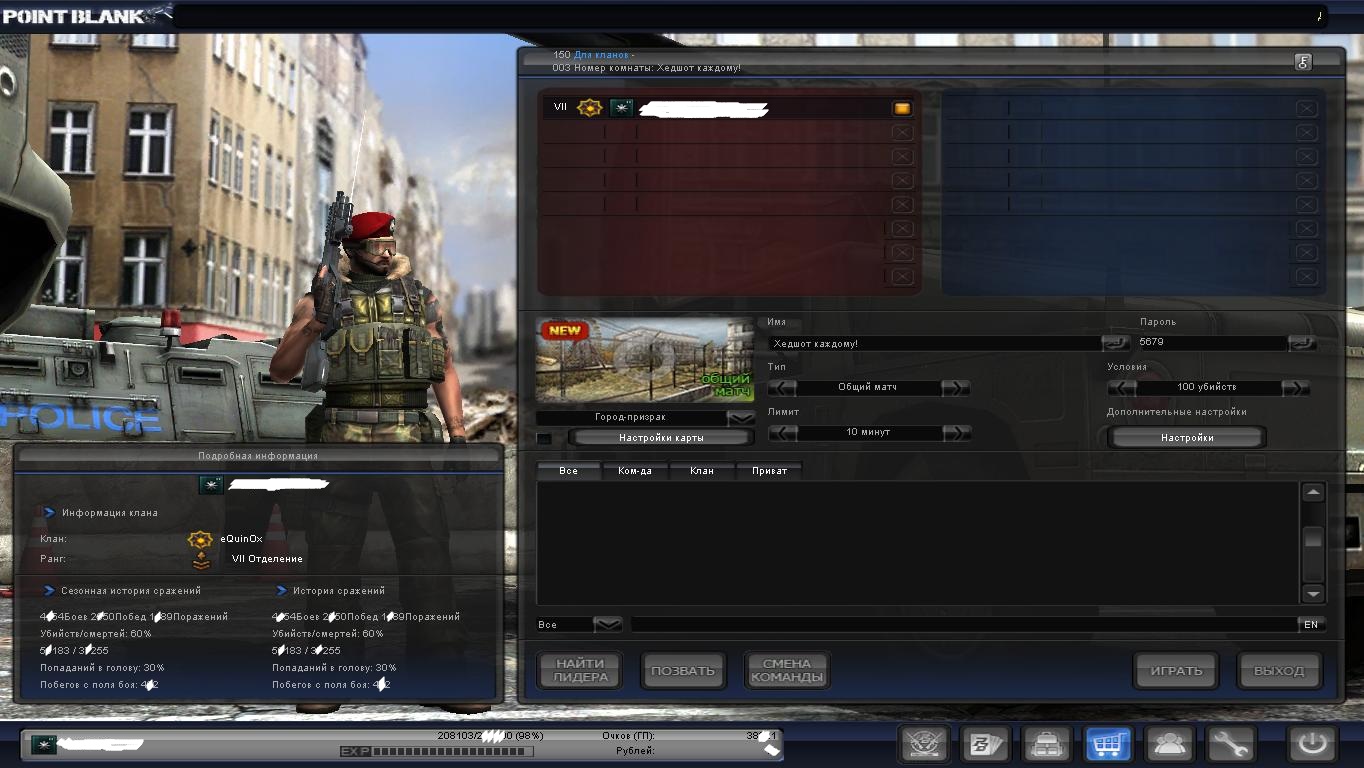Close the second slot of the red team

(901, 132)
